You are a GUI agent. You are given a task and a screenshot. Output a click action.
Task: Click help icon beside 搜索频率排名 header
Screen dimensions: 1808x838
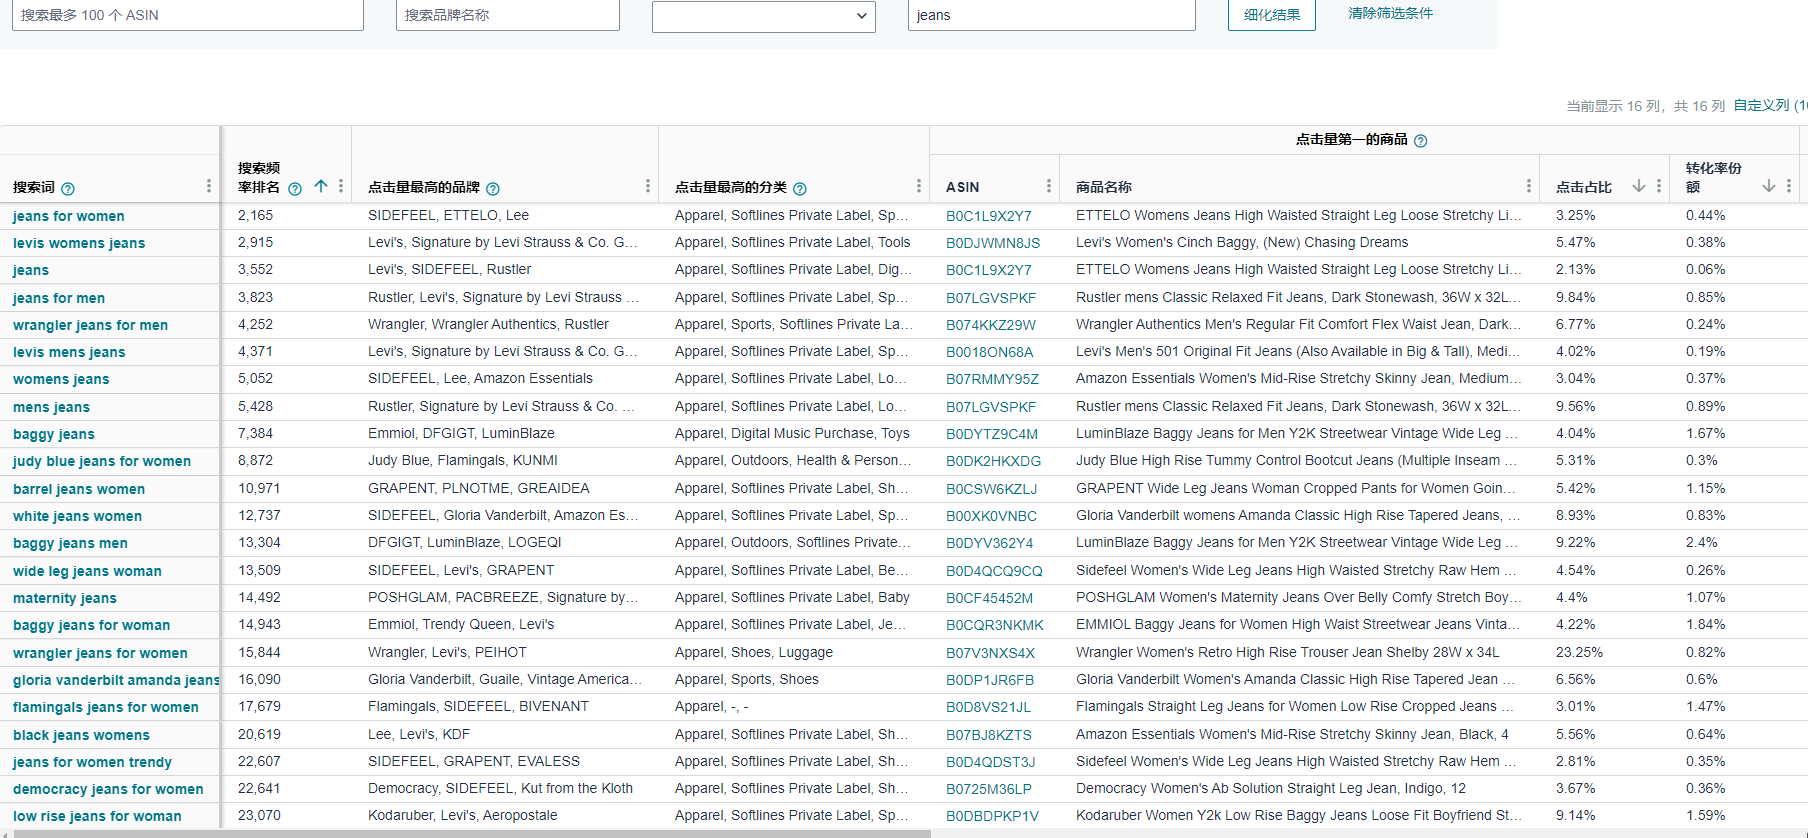point(295,188)
